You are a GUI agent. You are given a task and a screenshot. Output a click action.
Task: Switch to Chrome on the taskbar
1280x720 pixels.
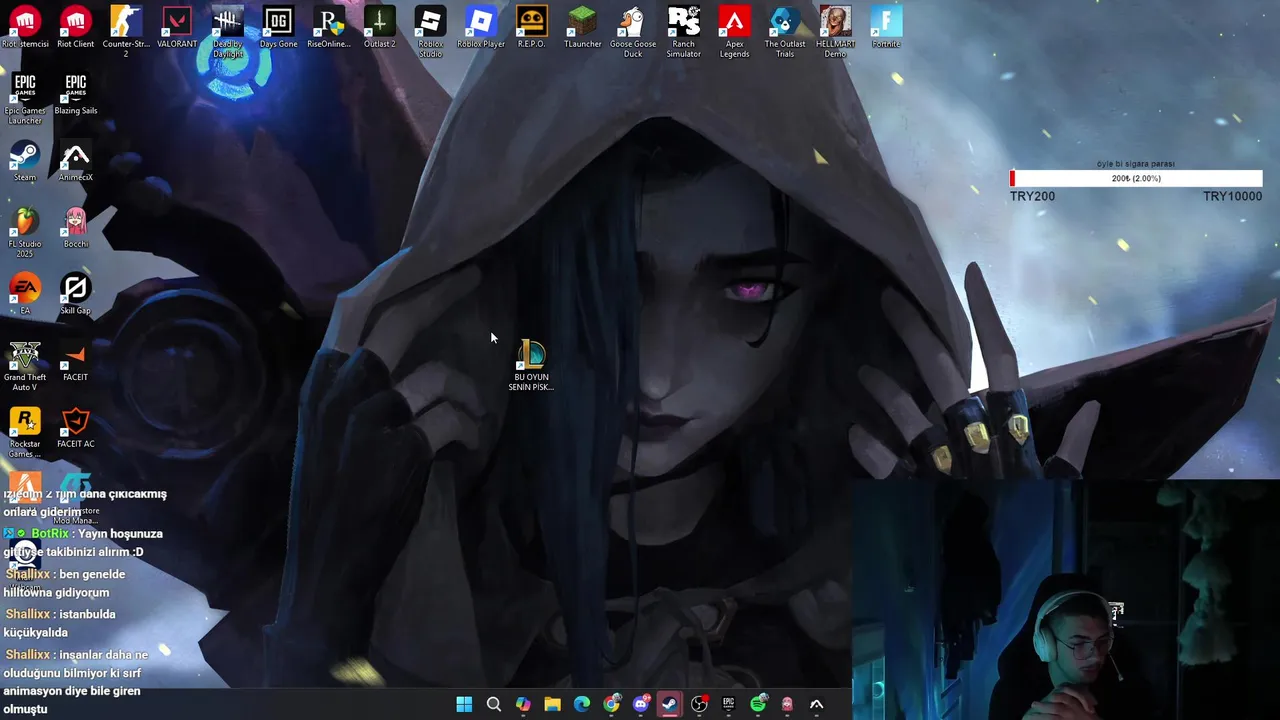pos(611,704)
